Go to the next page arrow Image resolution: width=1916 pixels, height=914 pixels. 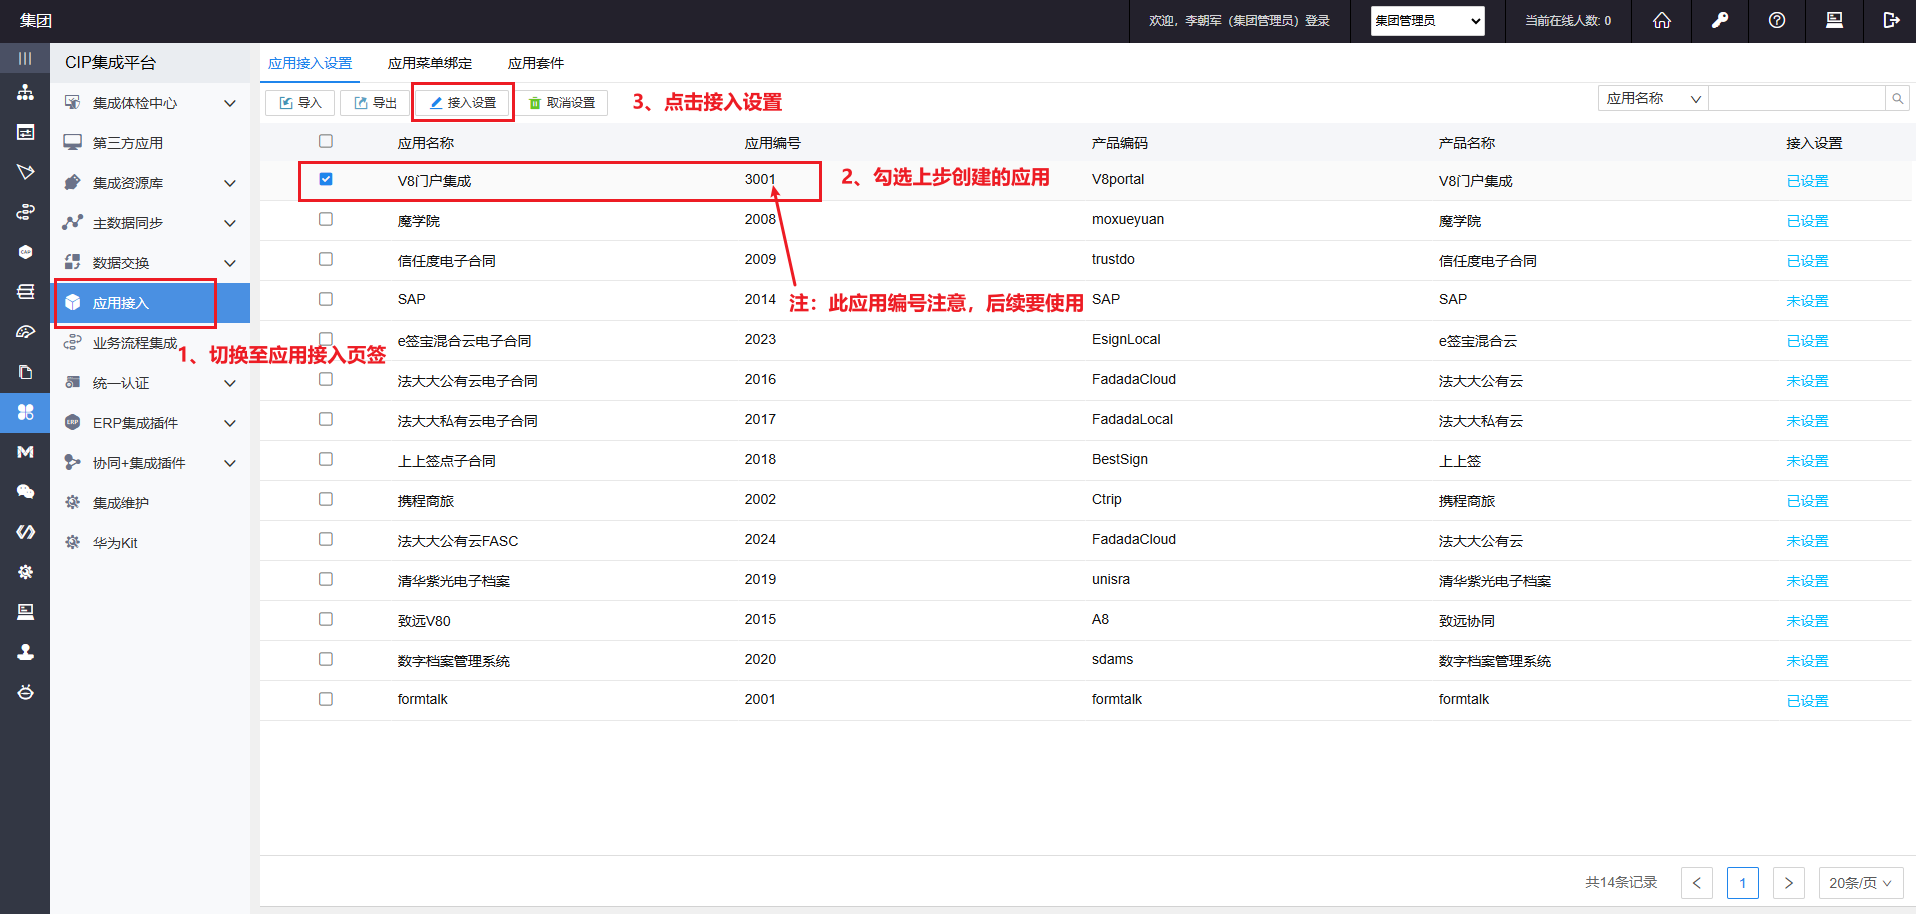1789,883
